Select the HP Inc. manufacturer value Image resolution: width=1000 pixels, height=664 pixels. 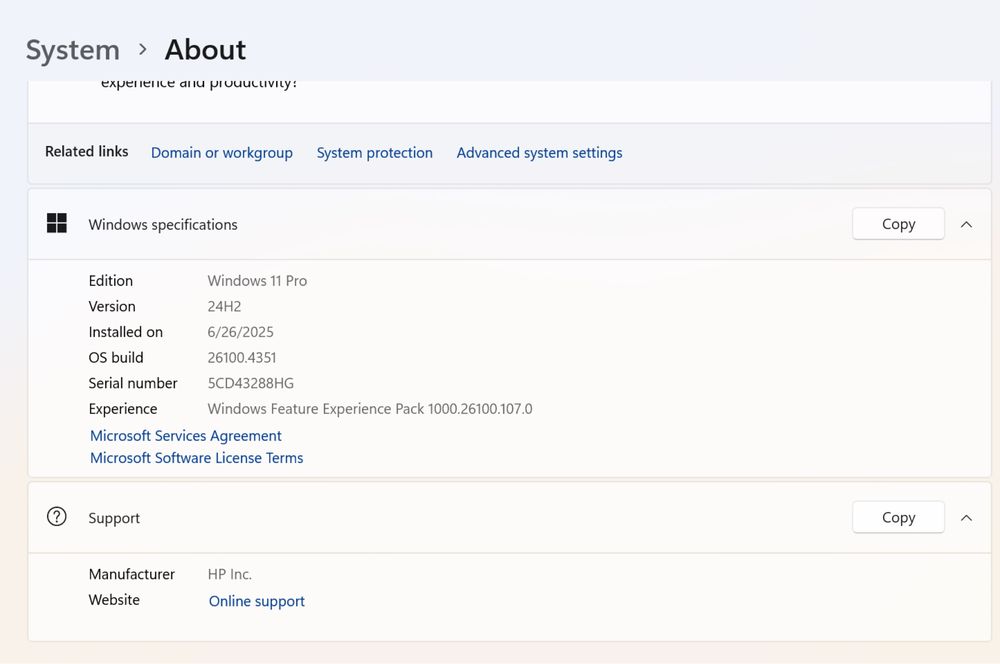pyautogui.click(x=230, y=574)
